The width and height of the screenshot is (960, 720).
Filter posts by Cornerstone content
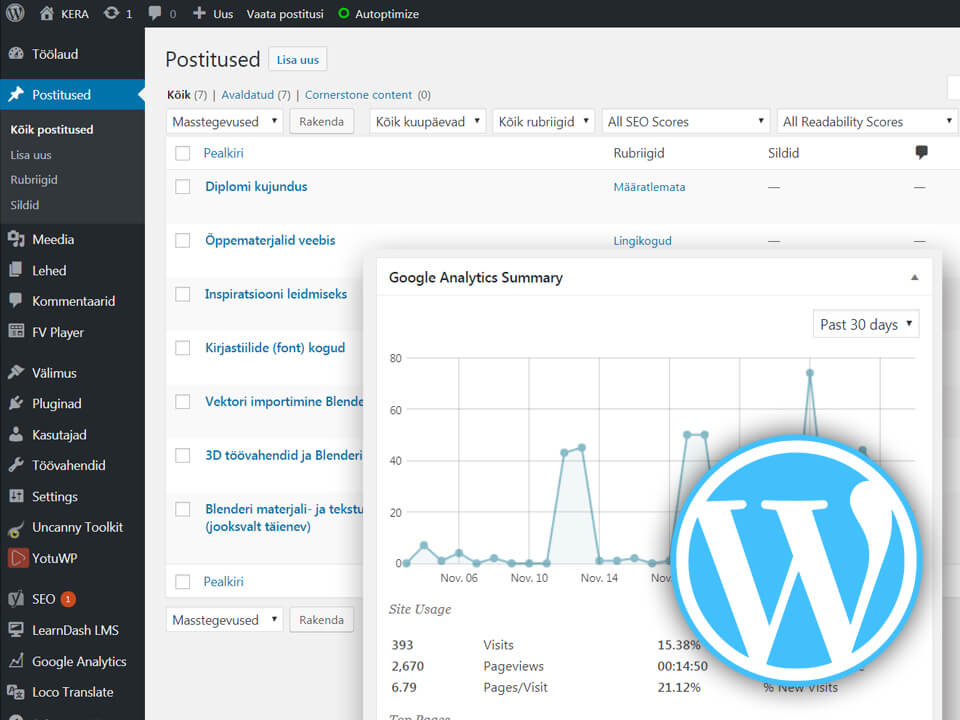tap(358, 95)
